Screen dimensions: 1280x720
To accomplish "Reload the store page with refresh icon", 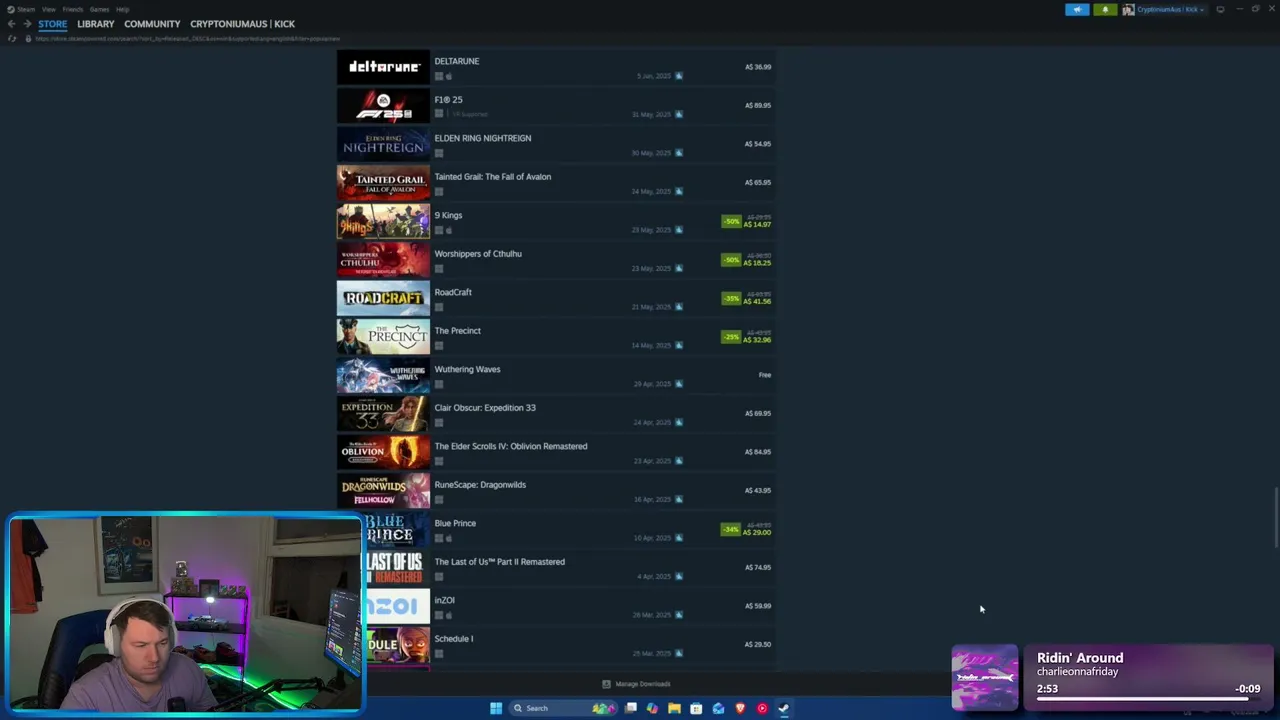I will [12, 38].
